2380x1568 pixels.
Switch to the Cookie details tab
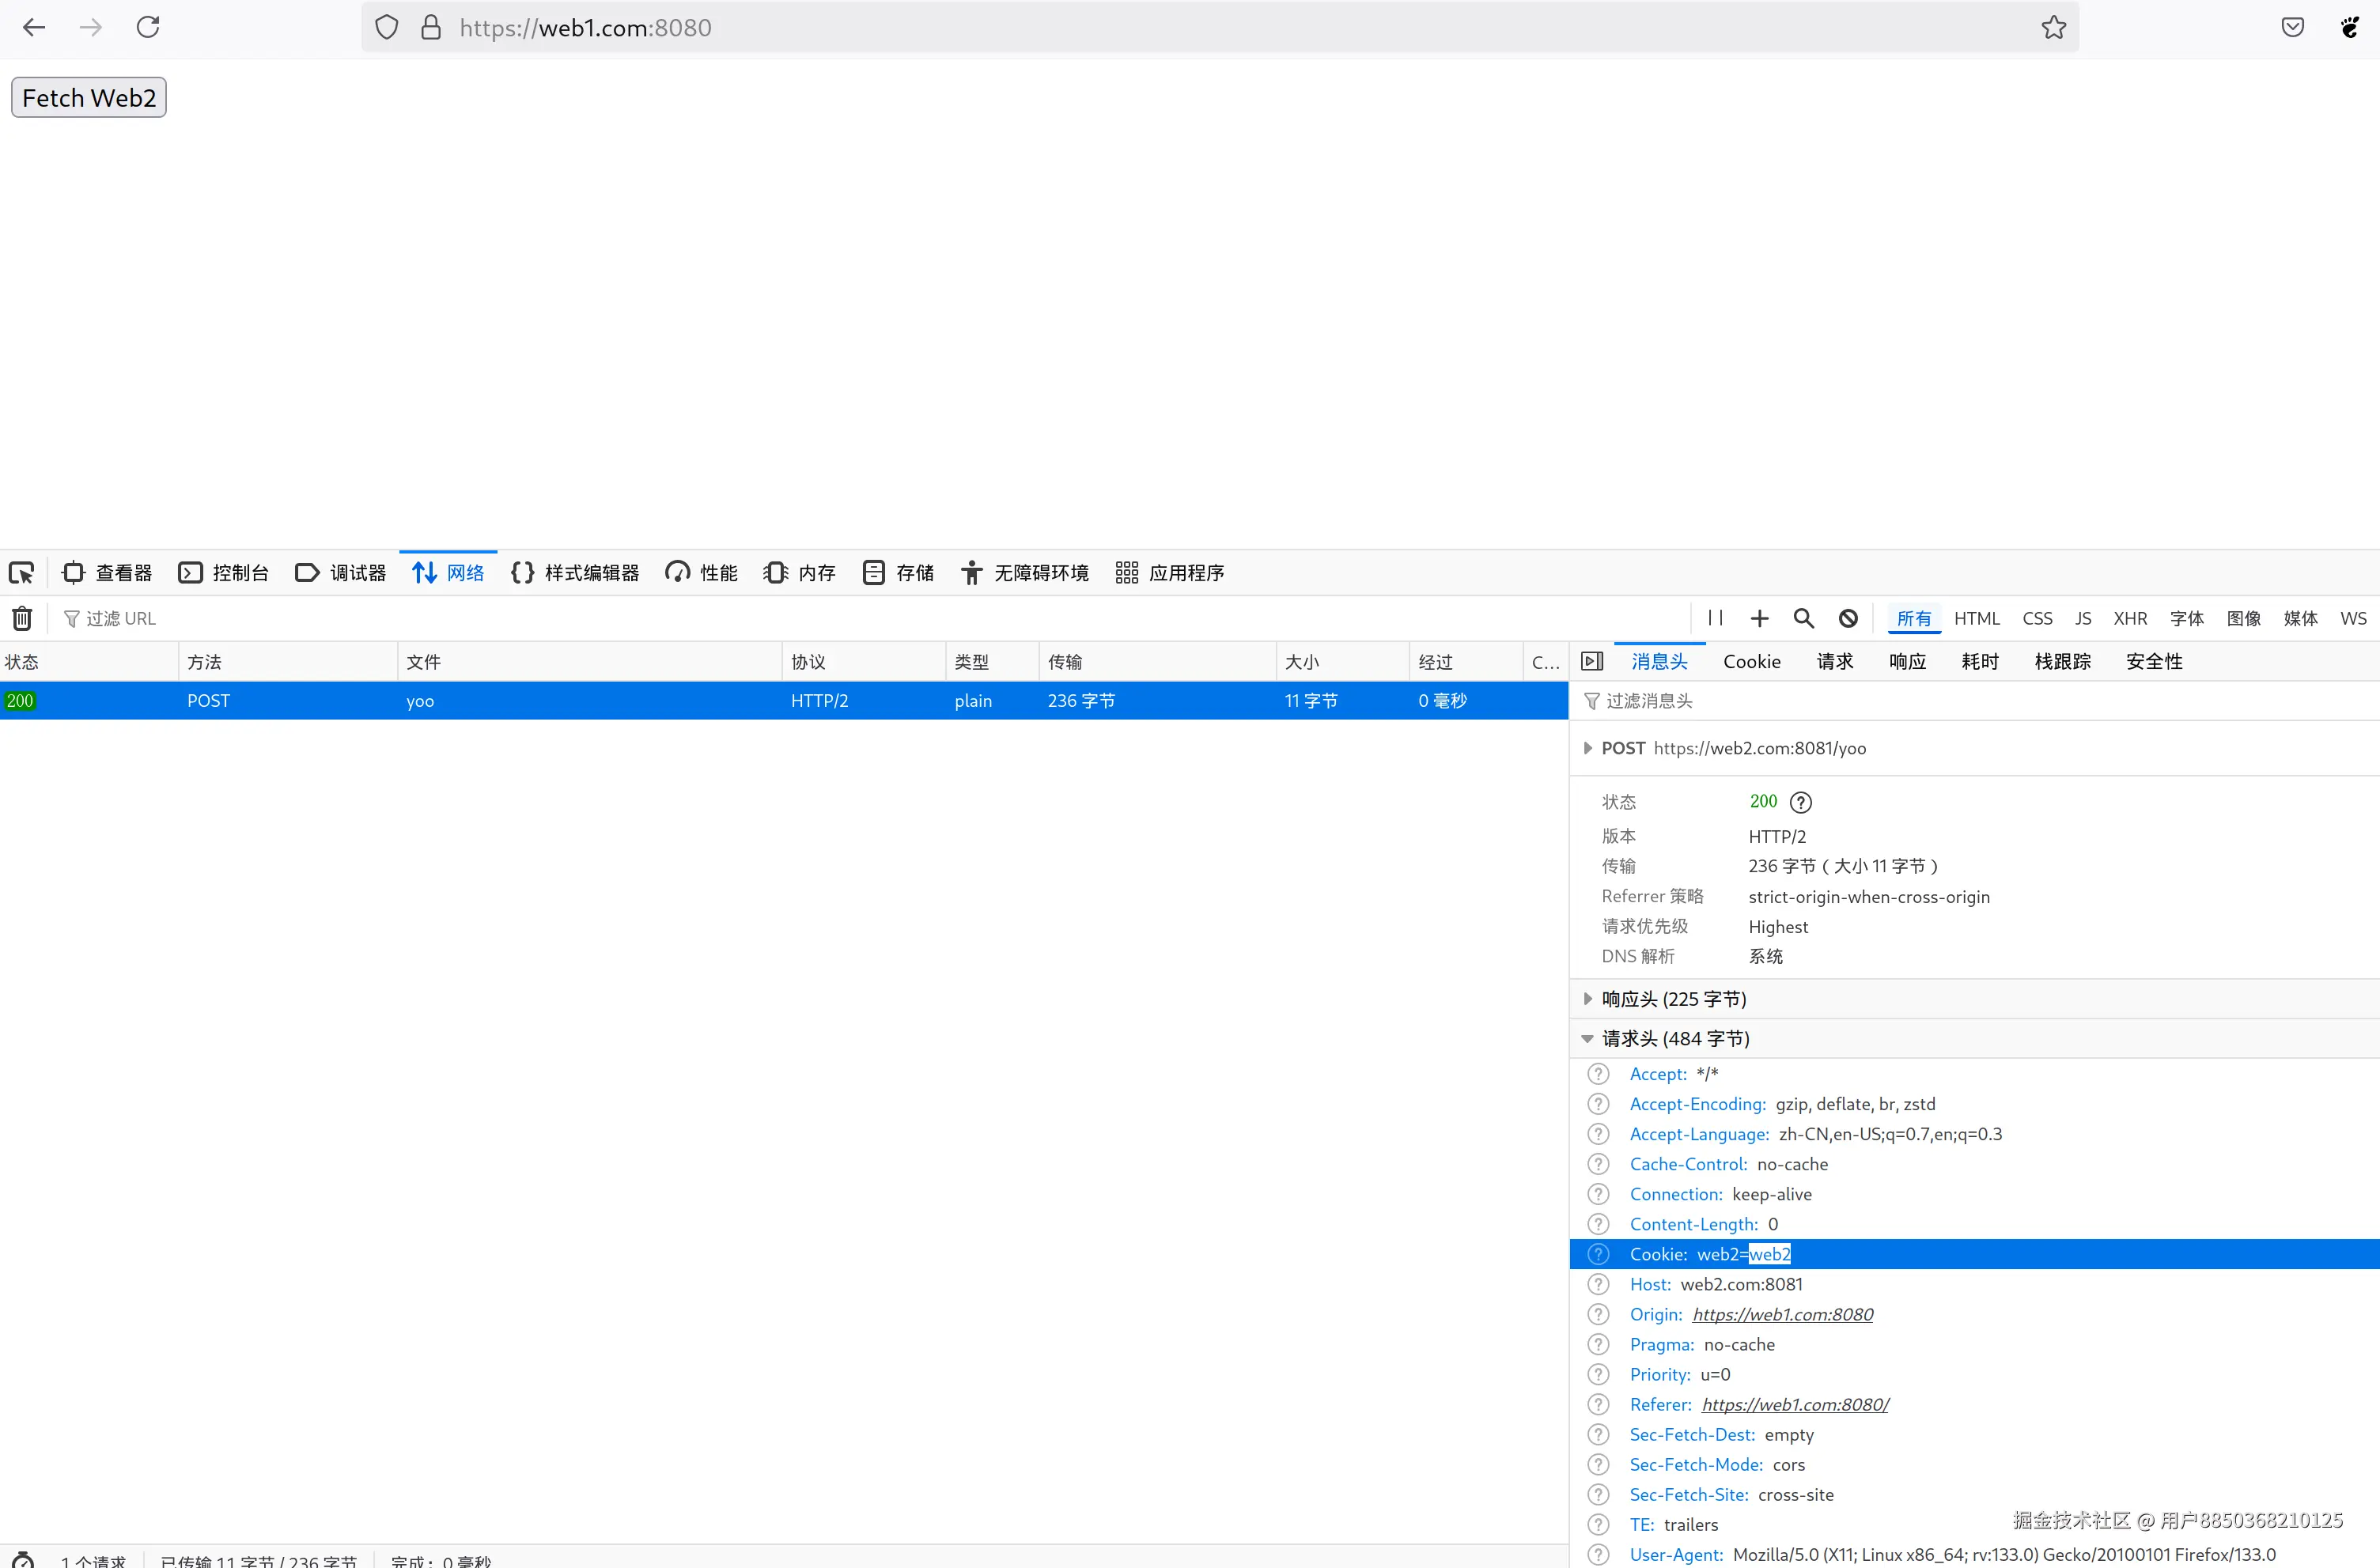click(x=1751, y=661)
